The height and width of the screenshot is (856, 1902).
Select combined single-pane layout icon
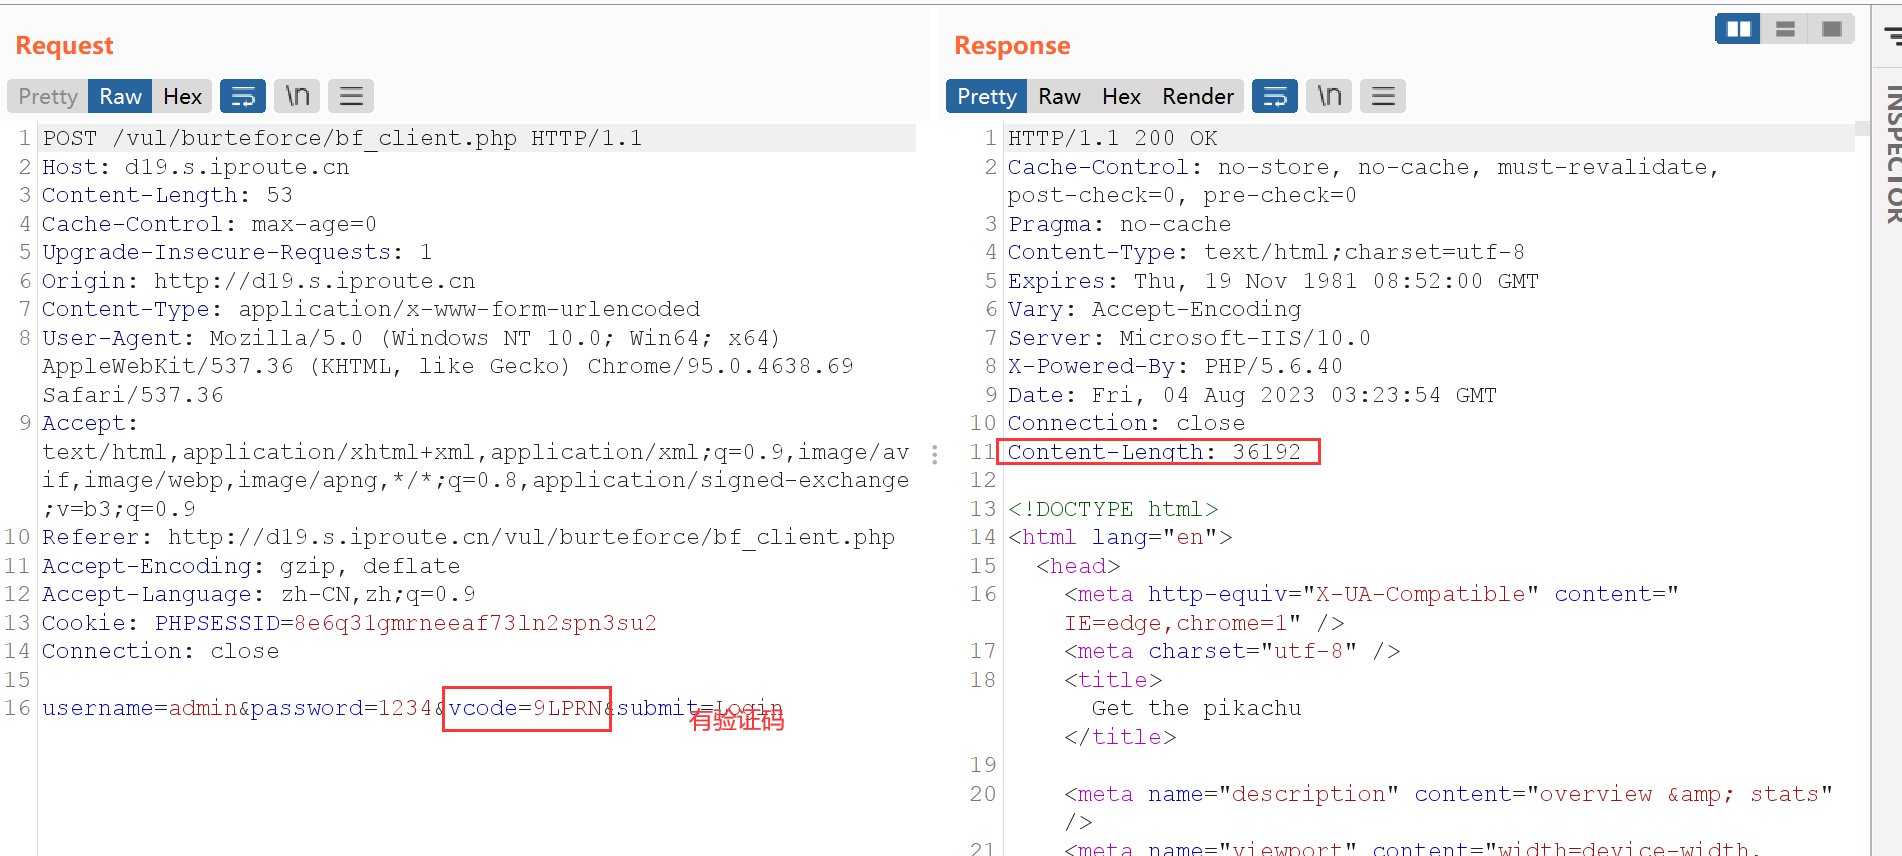tap(1831, 29)
